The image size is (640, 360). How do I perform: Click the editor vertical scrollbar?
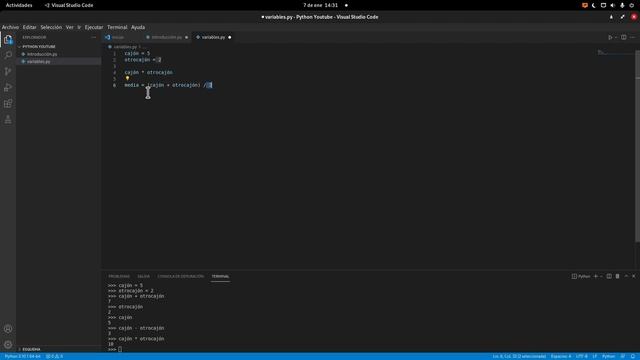click(638, 147)
